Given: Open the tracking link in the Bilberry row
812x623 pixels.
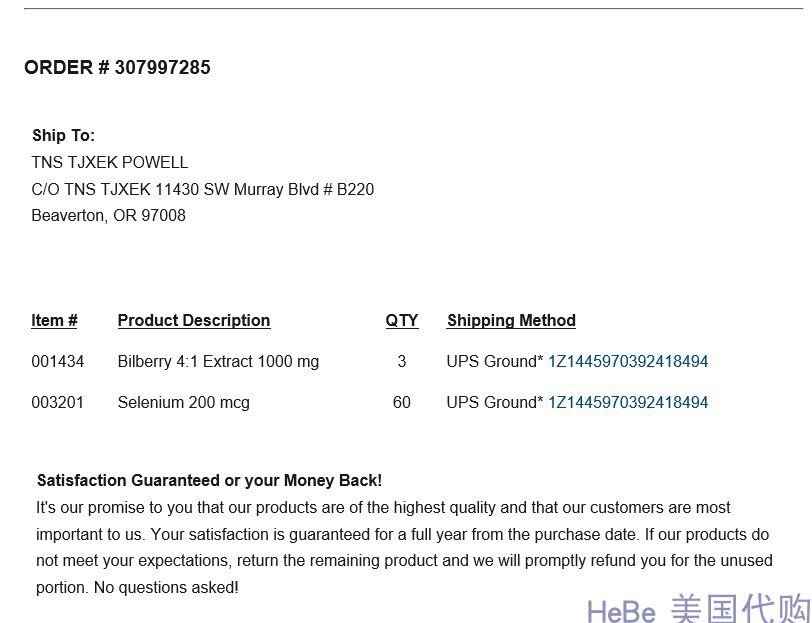Looking at the screenshot, I should pos(628,361).
